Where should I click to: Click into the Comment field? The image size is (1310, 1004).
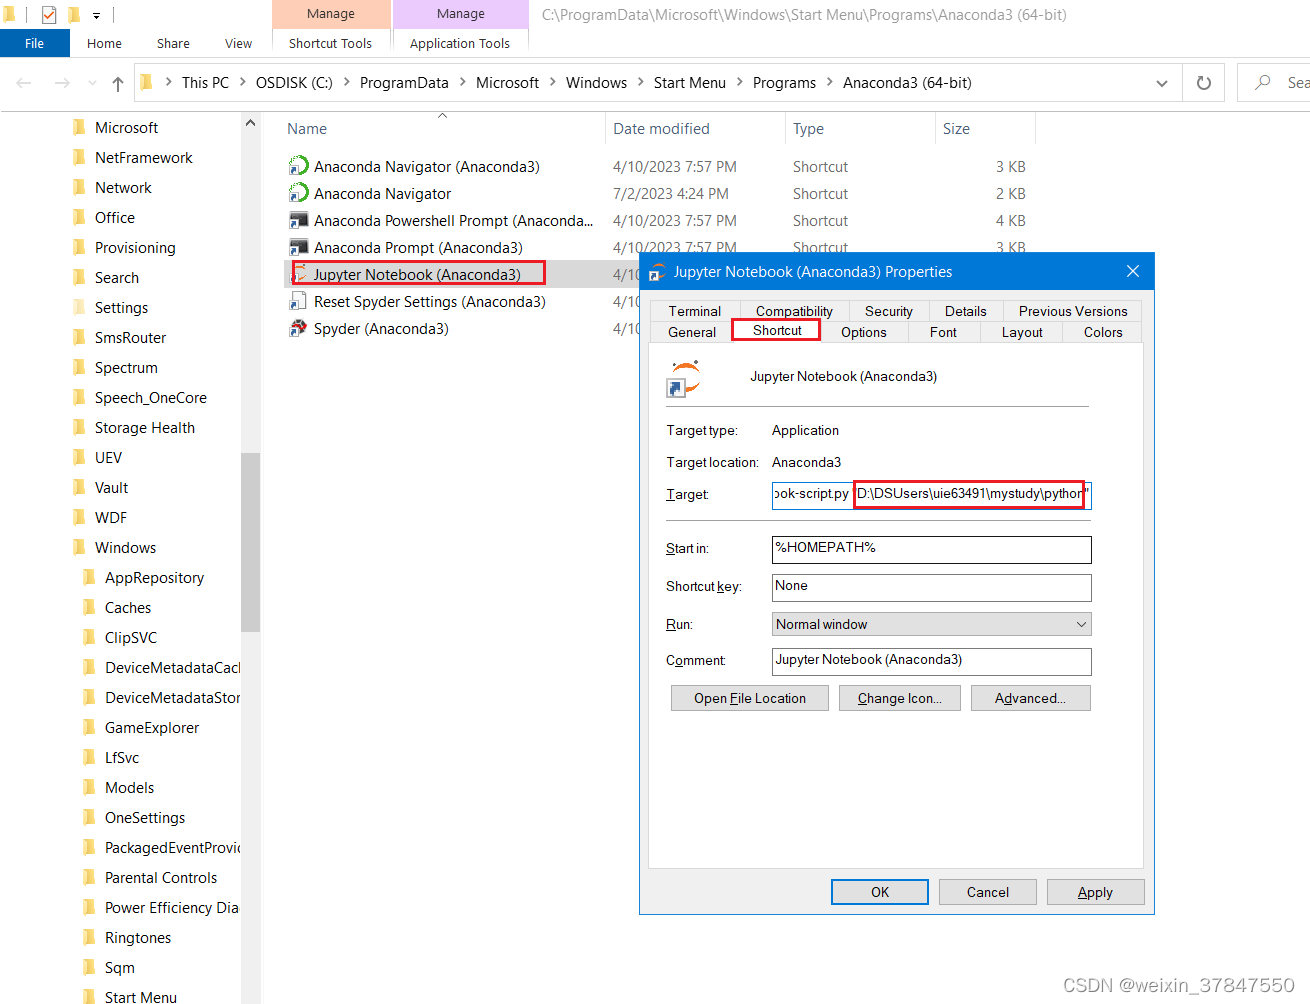932,661
